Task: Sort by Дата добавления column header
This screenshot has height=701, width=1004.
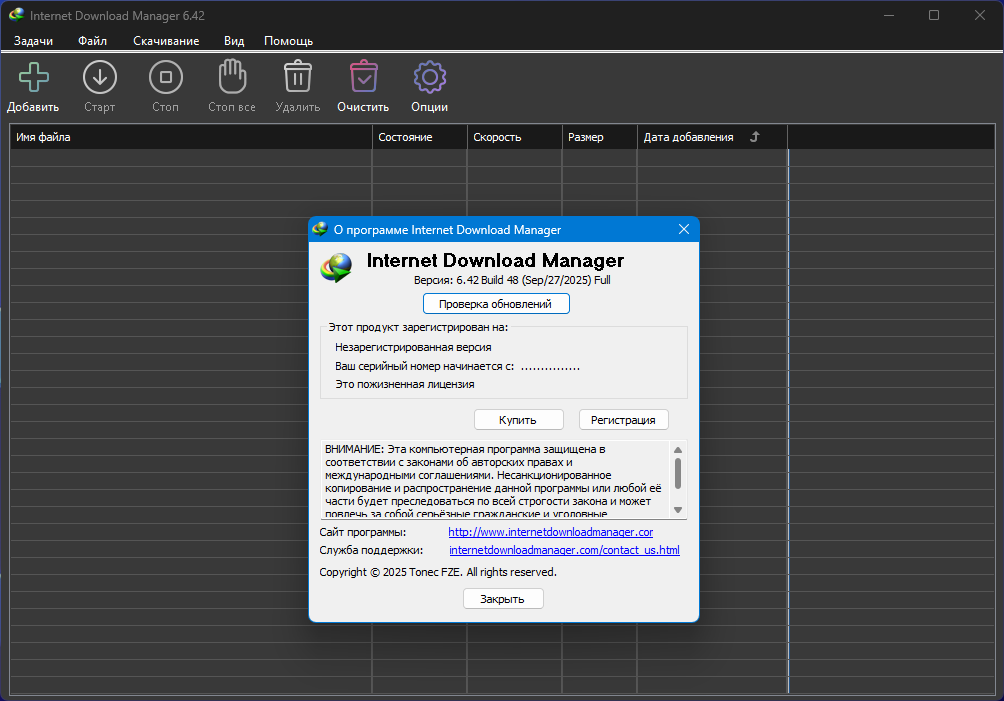Action: pos(688,137)
